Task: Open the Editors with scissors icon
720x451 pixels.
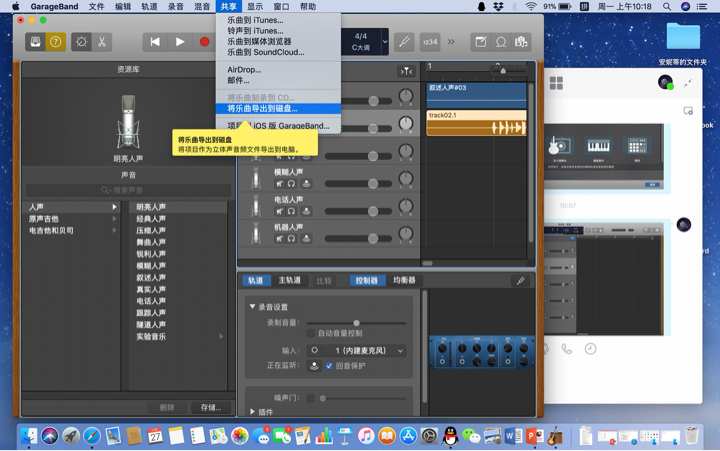Action: [101, 42]
